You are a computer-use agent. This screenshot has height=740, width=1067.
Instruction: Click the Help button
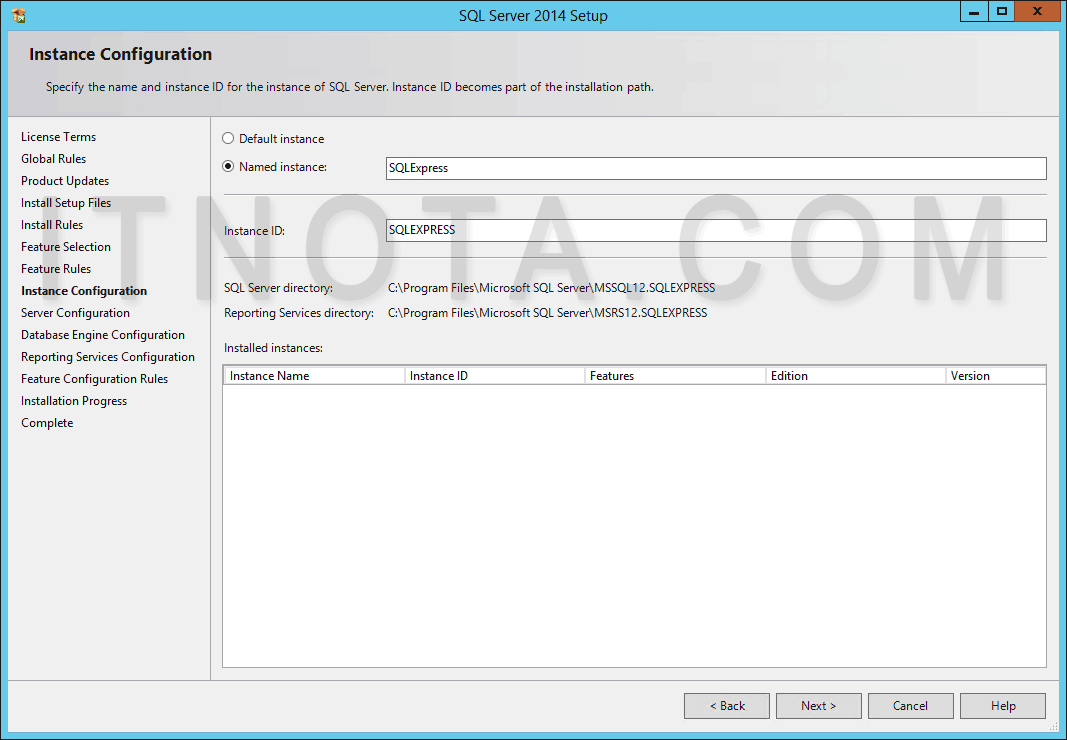click(x=1002, y=705)
